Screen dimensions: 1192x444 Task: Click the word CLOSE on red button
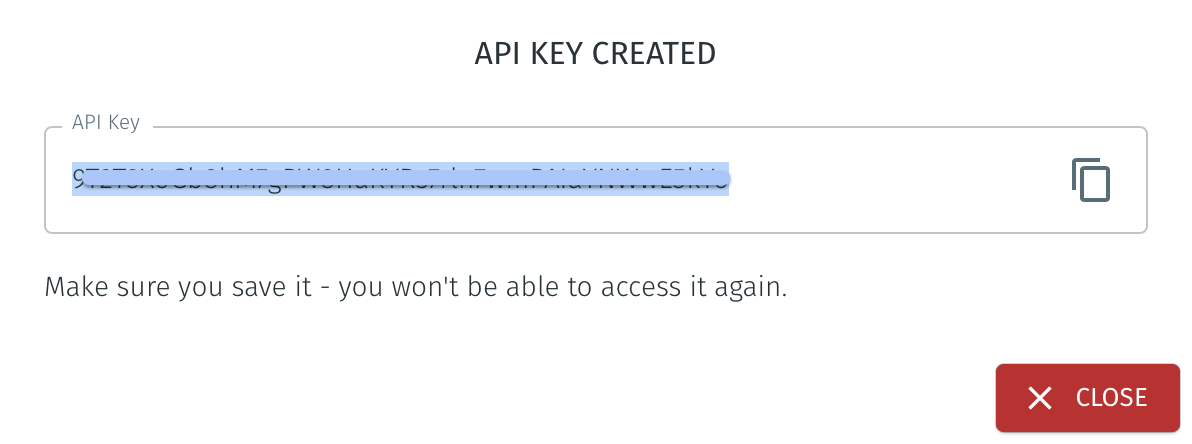coord(1111,398)
